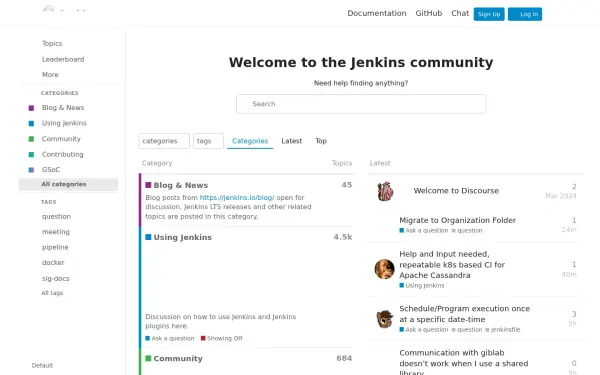Click All categories in the sidebar
Viewport: 600px width, 375px height.
[68, 184]
